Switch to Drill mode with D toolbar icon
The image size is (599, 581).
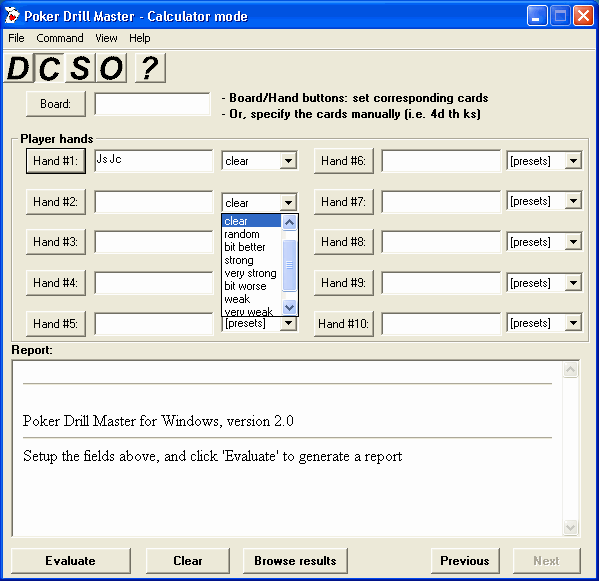pyautogui.click(x=18, y=68)
